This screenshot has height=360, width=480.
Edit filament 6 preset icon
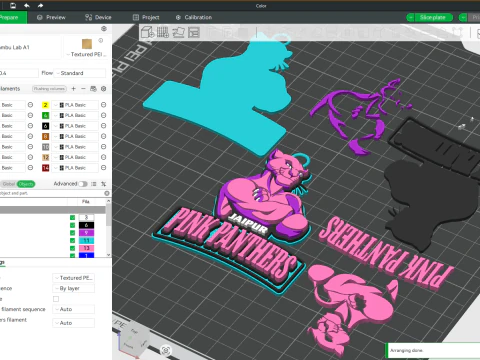tap(104, 126)
